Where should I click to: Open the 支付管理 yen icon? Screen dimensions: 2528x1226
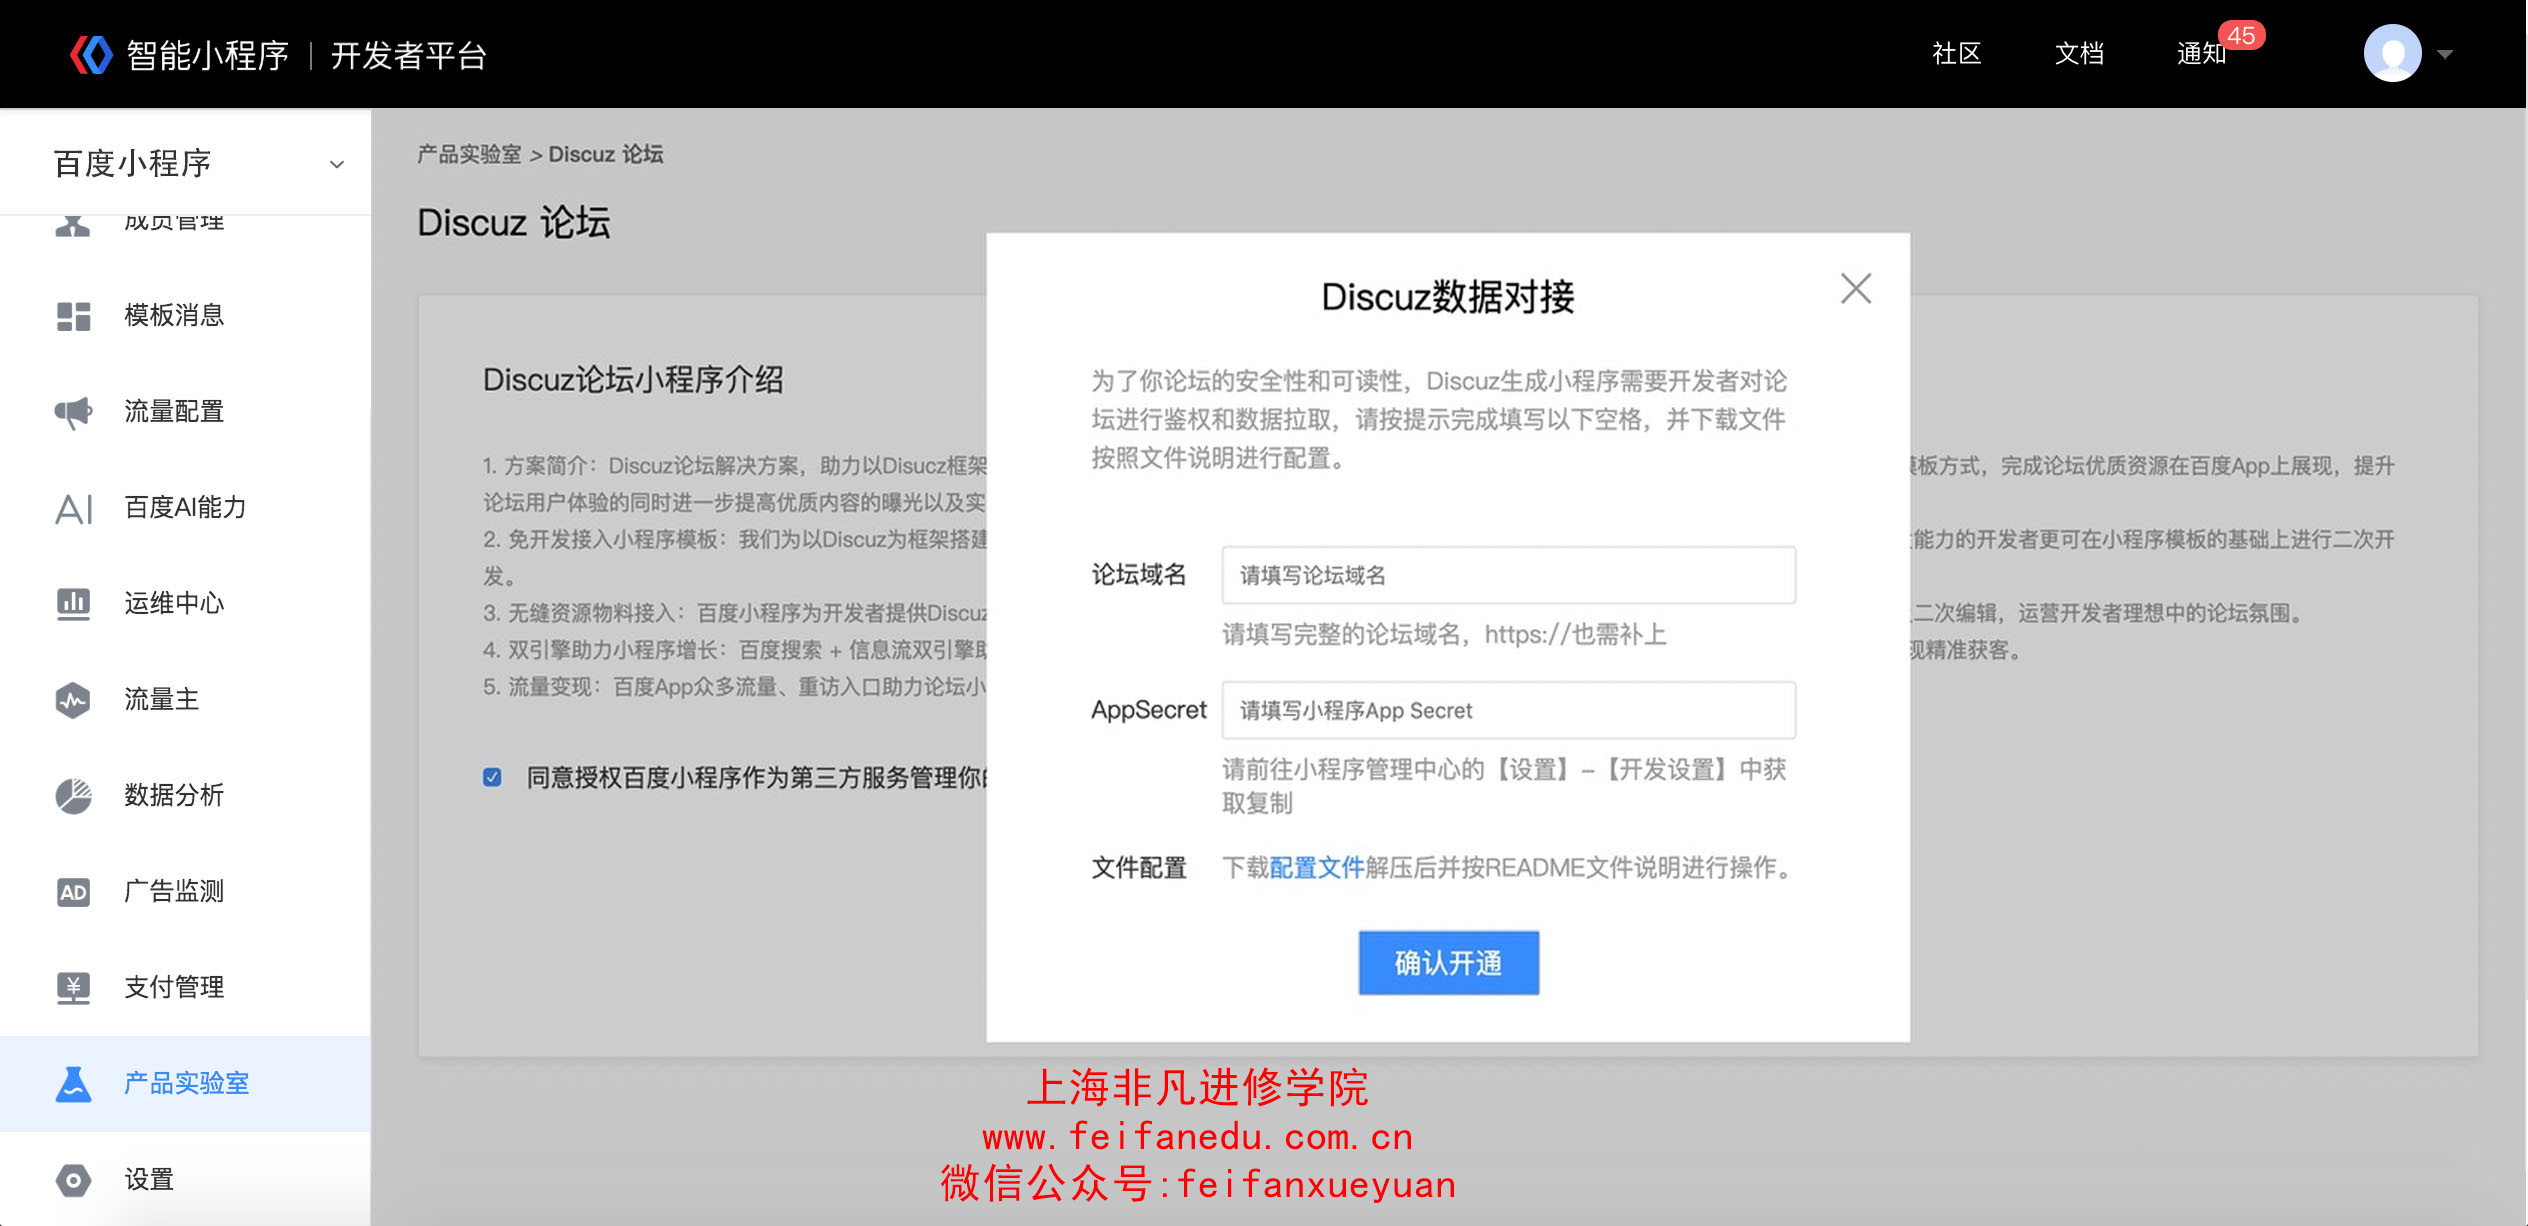pyautogui.click(x=73, y=988)
